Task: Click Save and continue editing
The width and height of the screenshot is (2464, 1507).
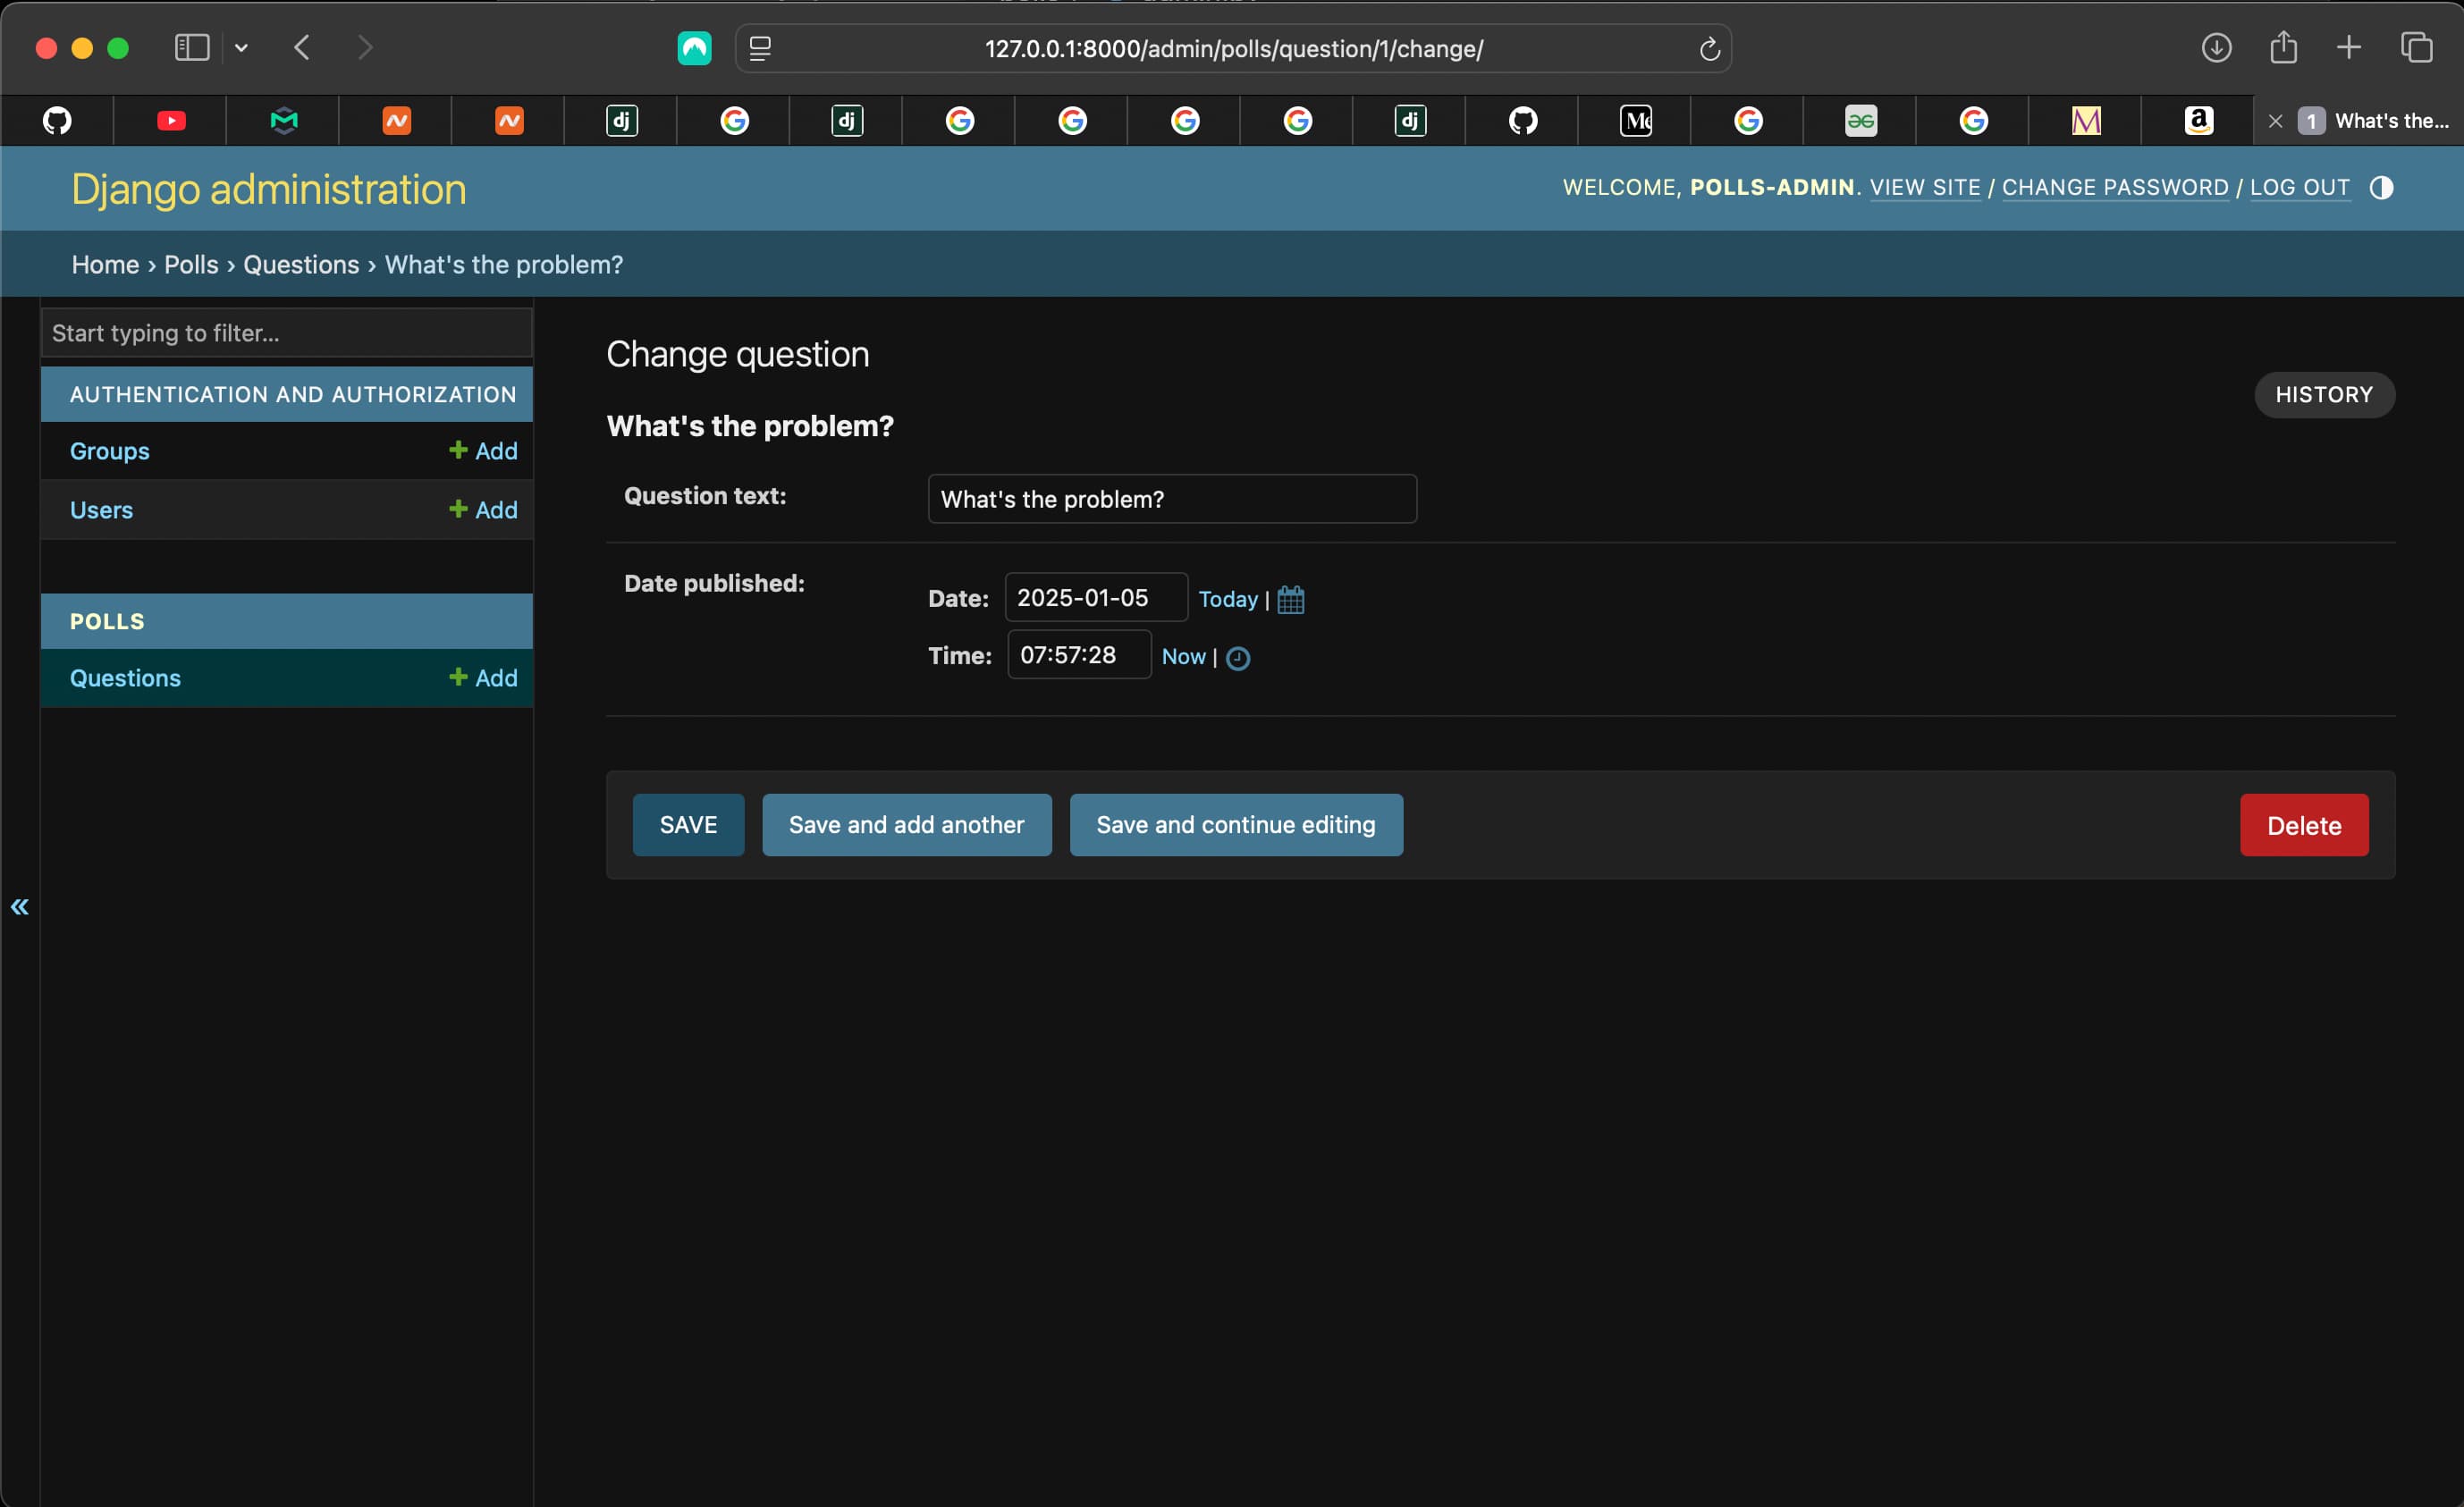Action: click(1236, 825)
